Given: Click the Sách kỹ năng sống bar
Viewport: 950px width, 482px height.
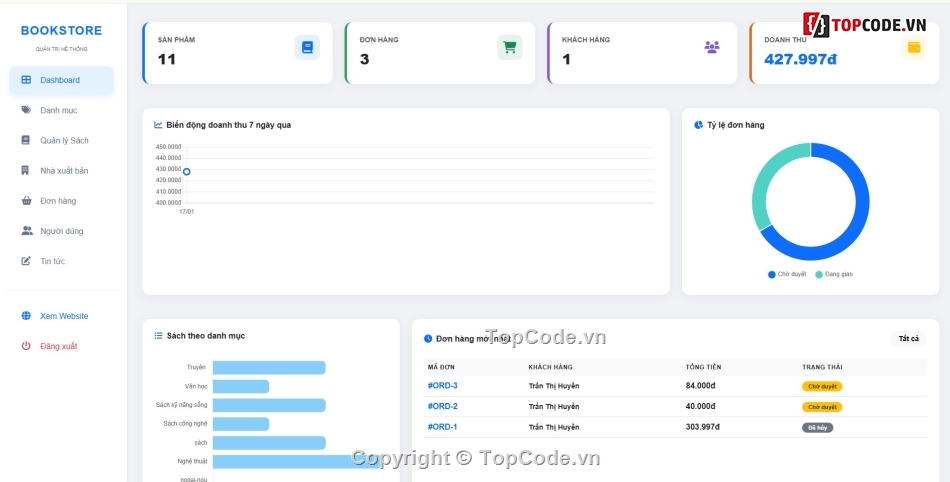Looking at the screenshot, I should pyautogui.click(x=269, y=405).
